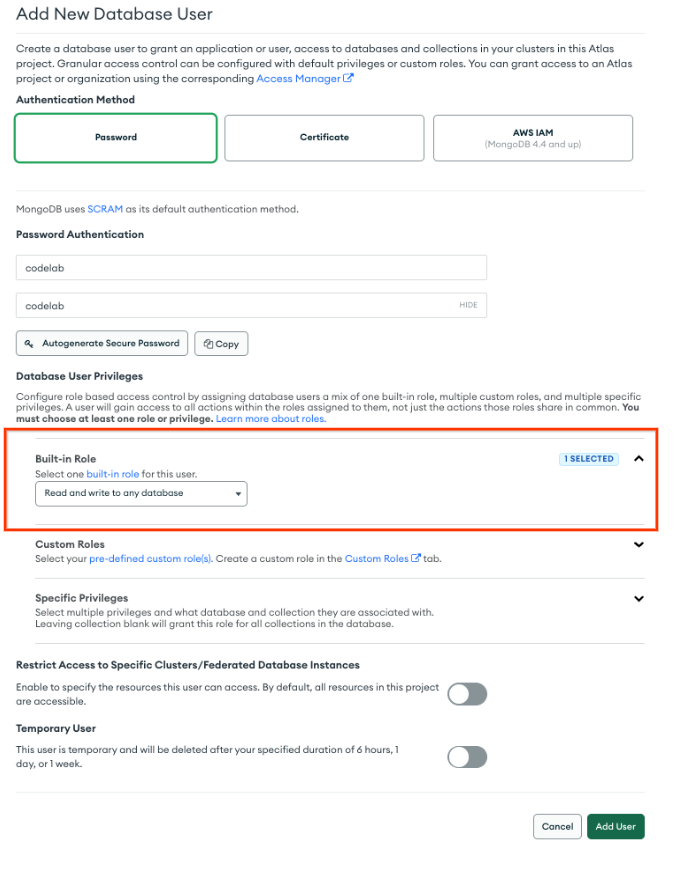
Task: Click the password input field
Action: coord(235,305)
